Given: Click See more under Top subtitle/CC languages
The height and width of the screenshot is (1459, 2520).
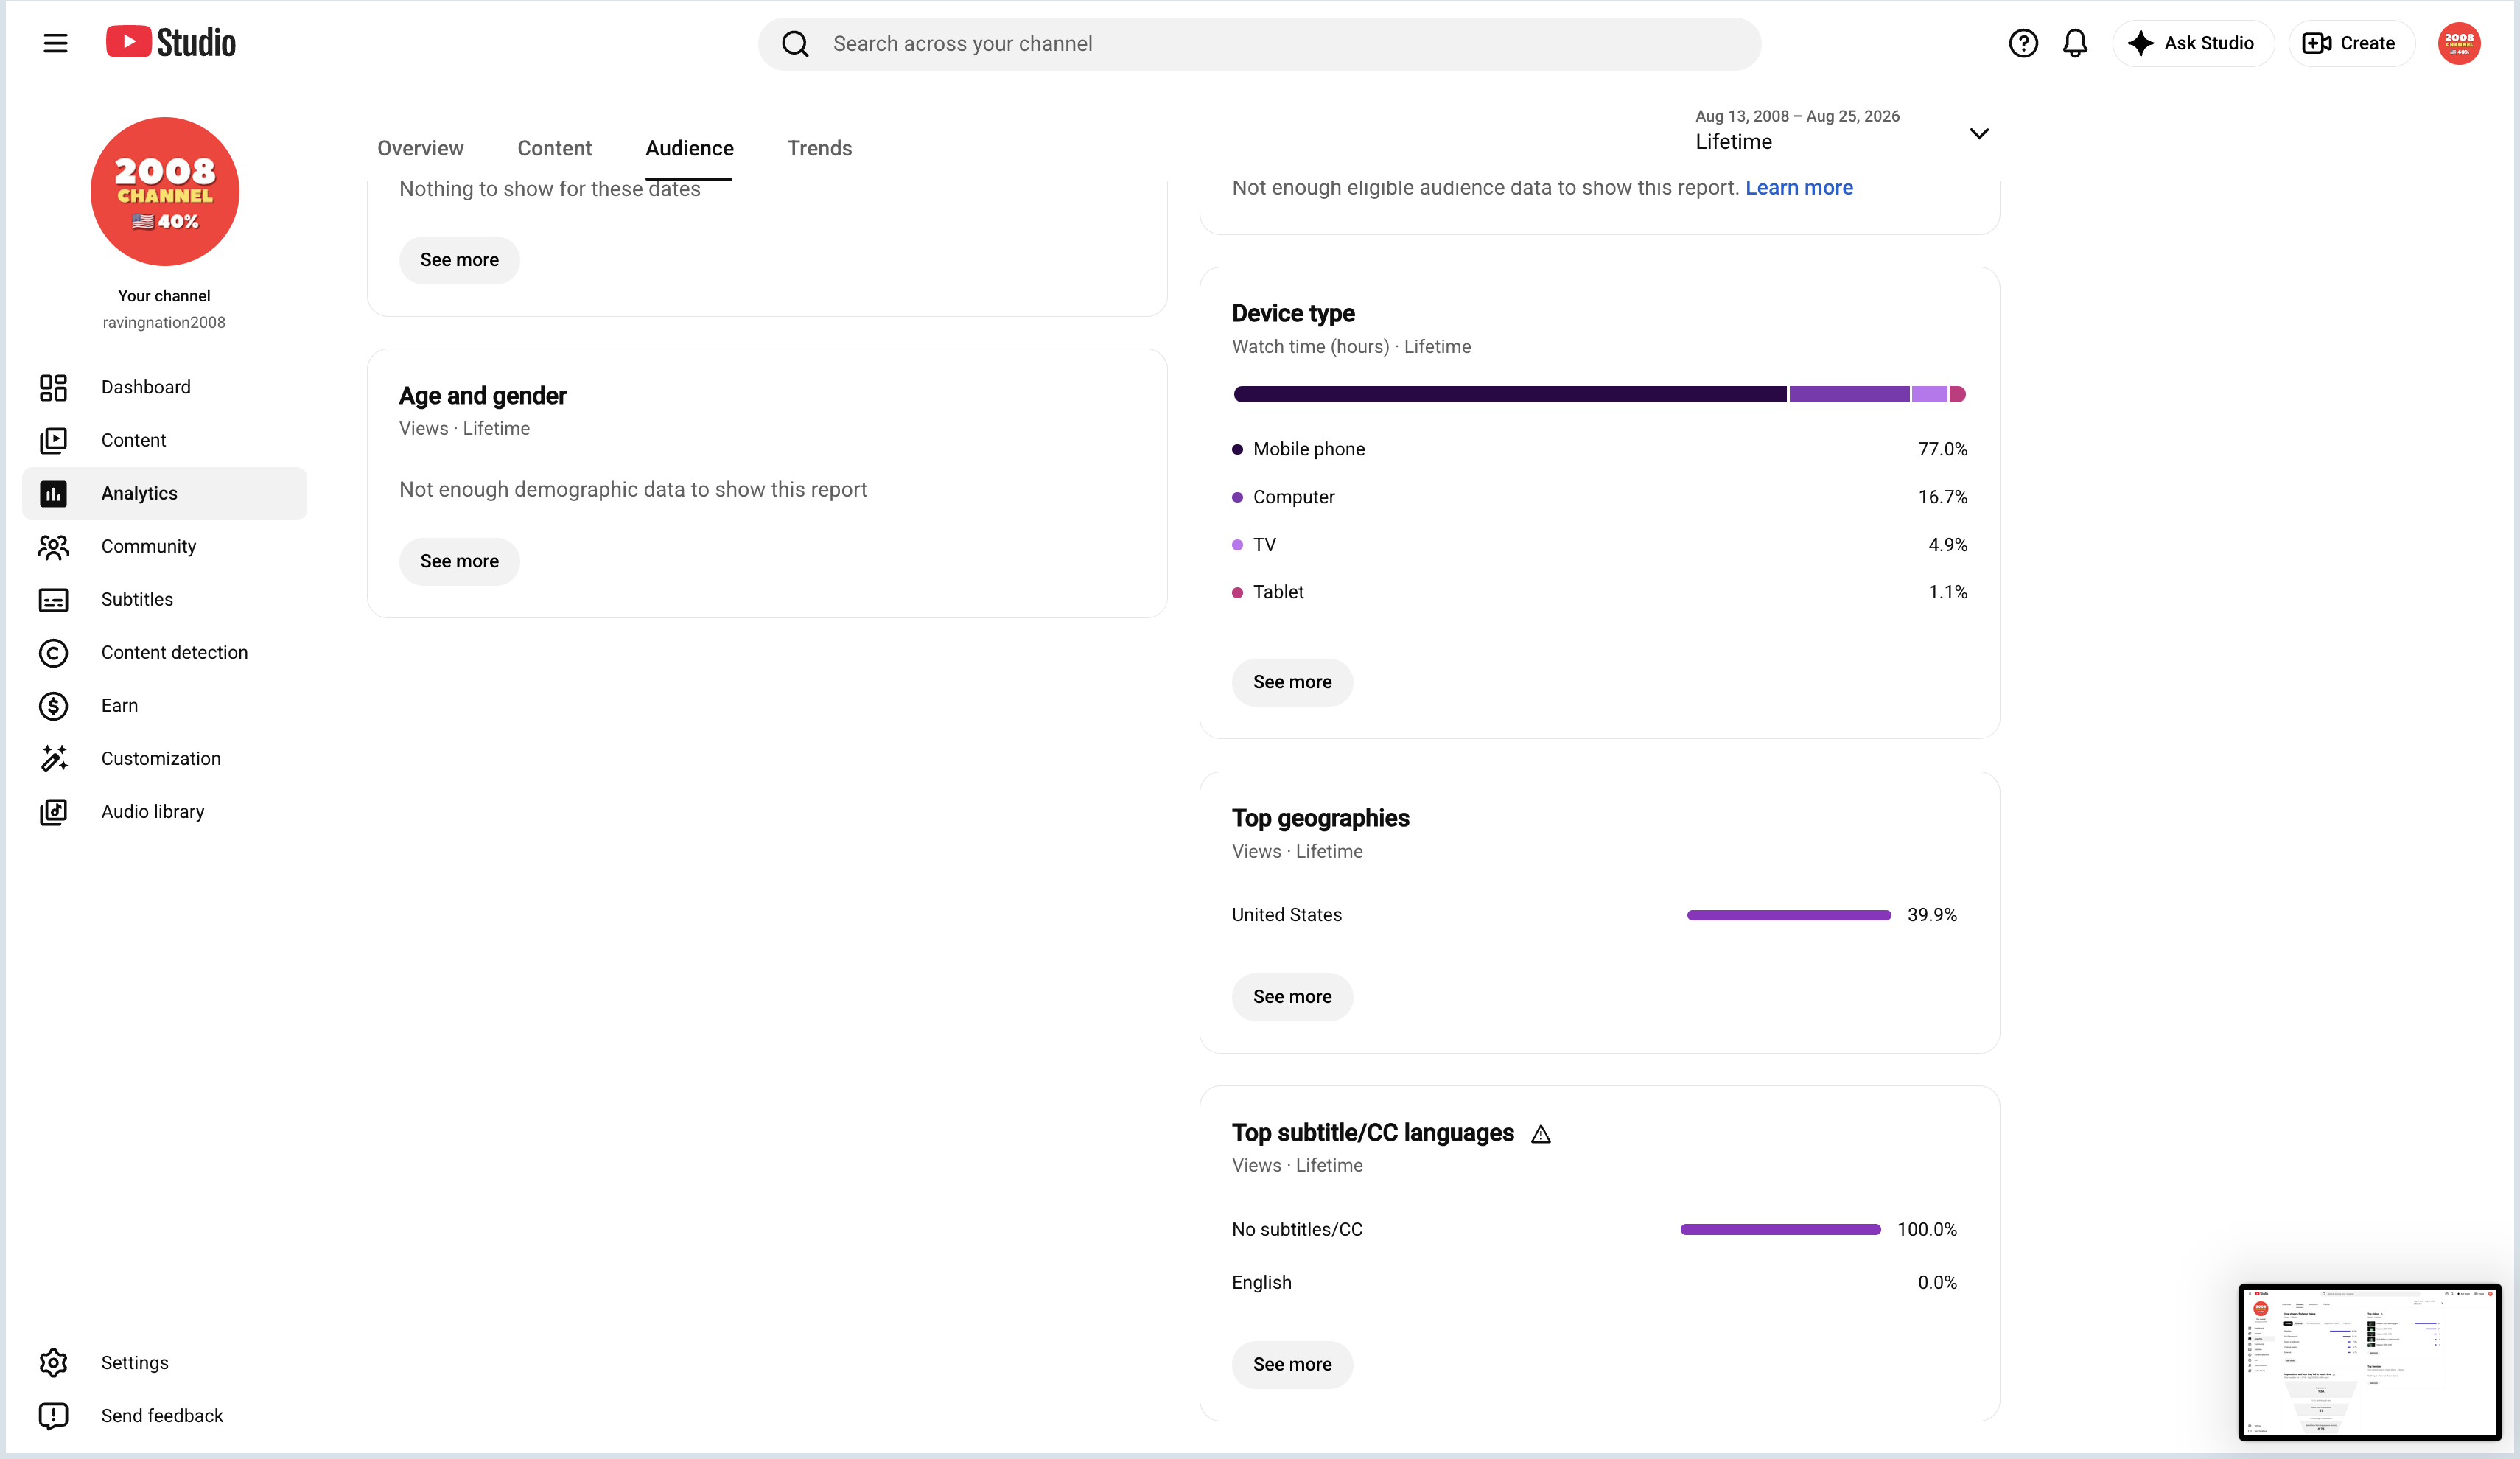Looking at the screenshot, I should [1292, 1364].
